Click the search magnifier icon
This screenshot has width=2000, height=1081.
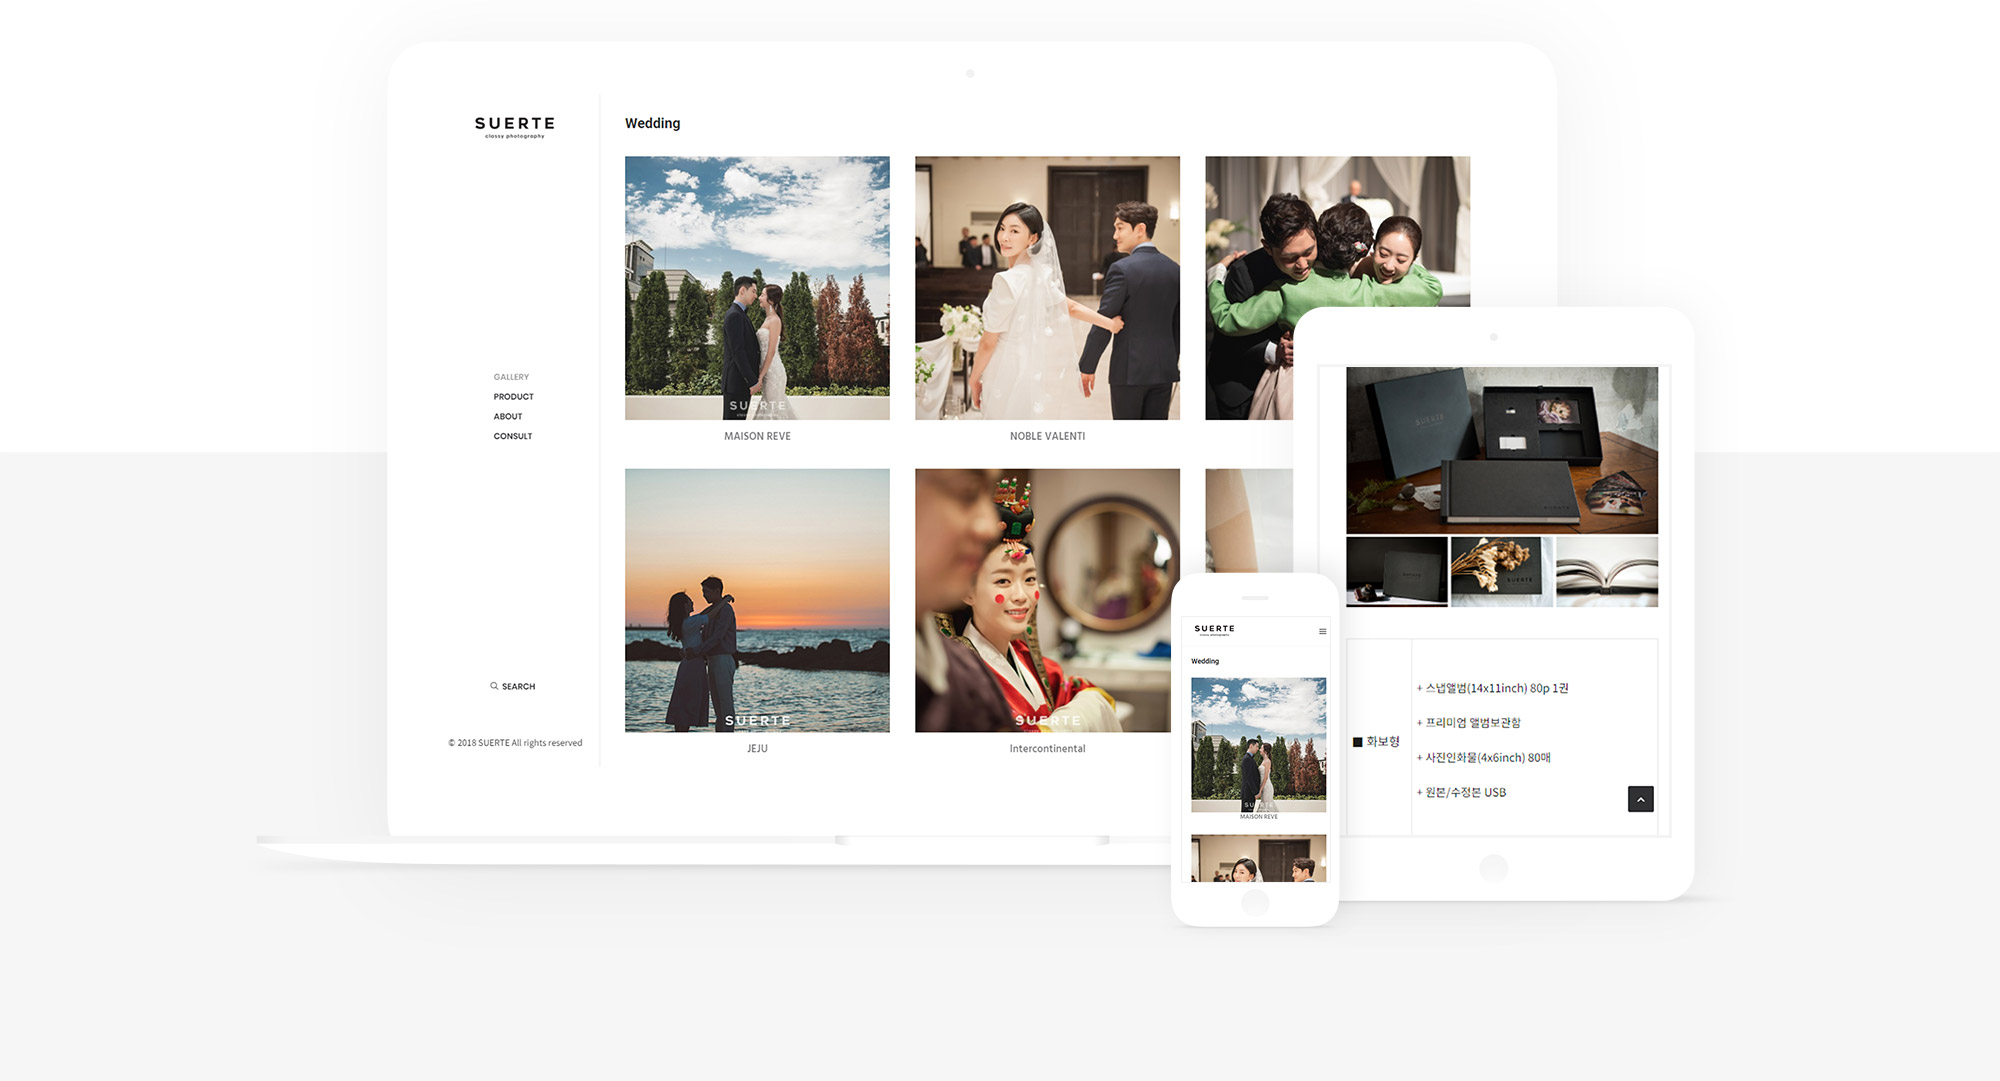point(494,686)
